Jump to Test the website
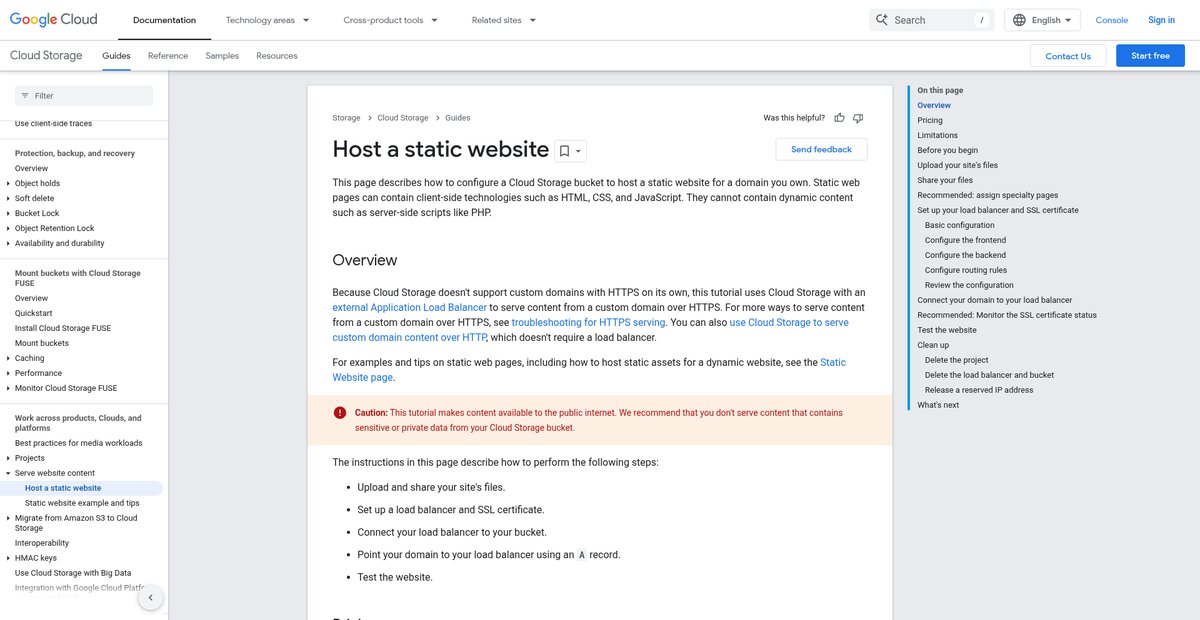 click(947, 330)
